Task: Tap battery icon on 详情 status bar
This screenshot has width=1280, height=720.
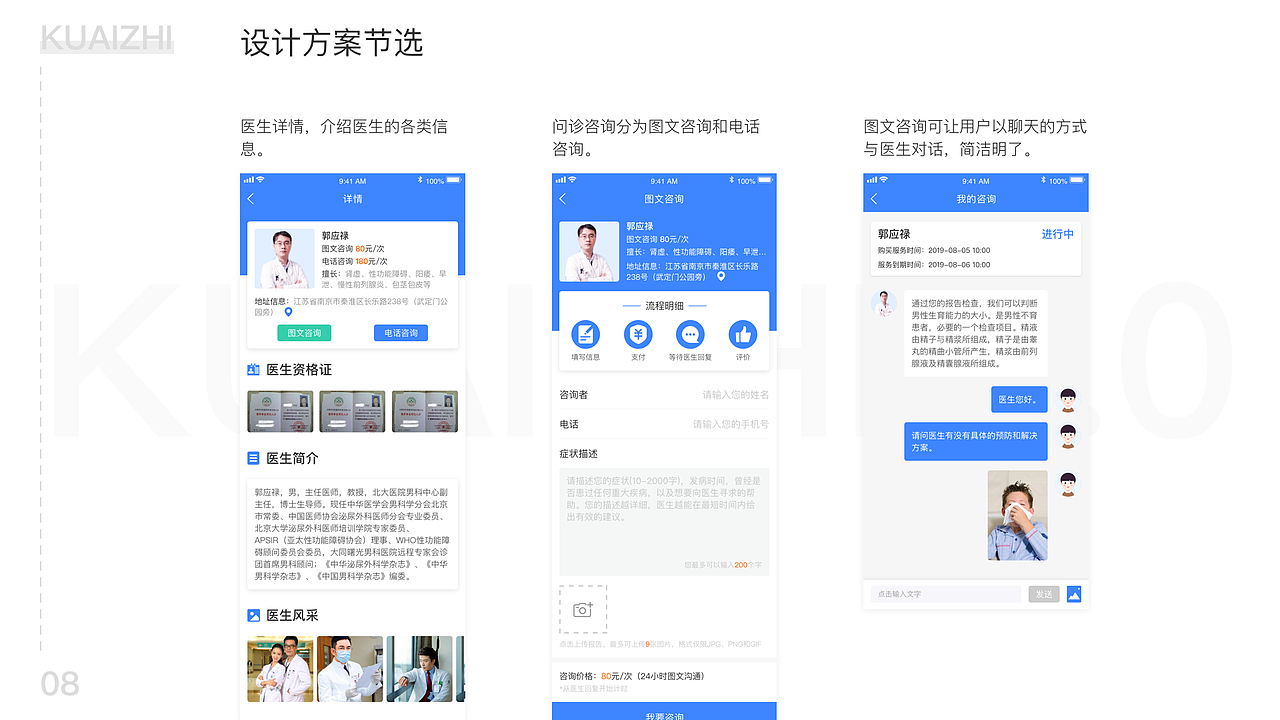Action: tap(454, 181)
